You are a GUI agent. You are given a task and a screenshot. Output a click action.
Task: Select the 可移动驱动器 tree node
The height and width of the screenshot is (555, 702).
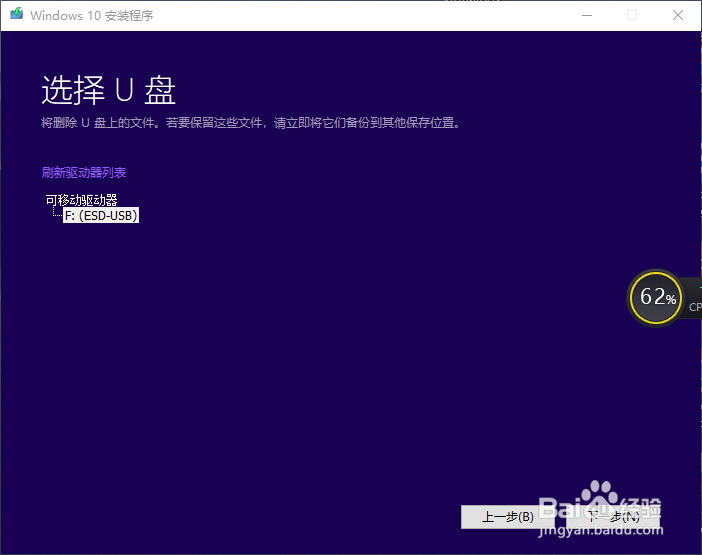click(81, 200)
